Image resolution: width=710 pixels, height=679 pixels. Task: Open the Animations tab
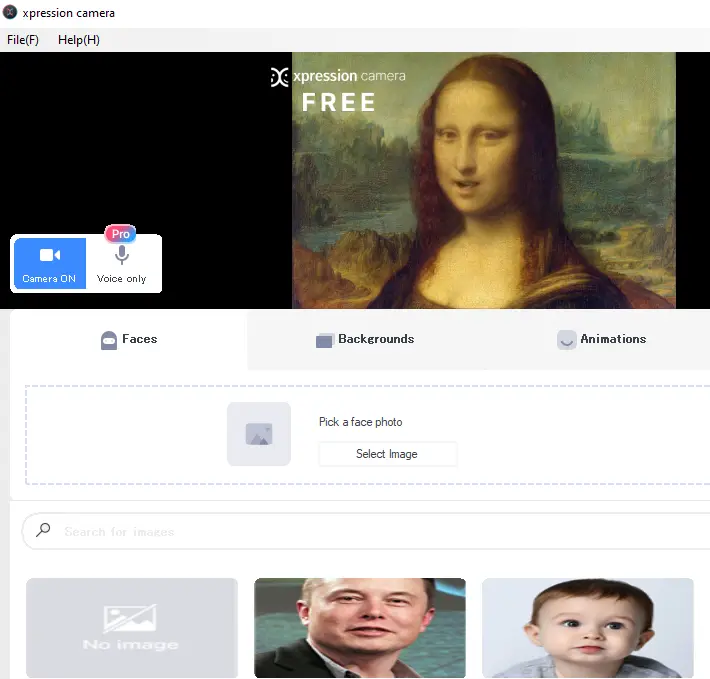(x=602, y=340)
